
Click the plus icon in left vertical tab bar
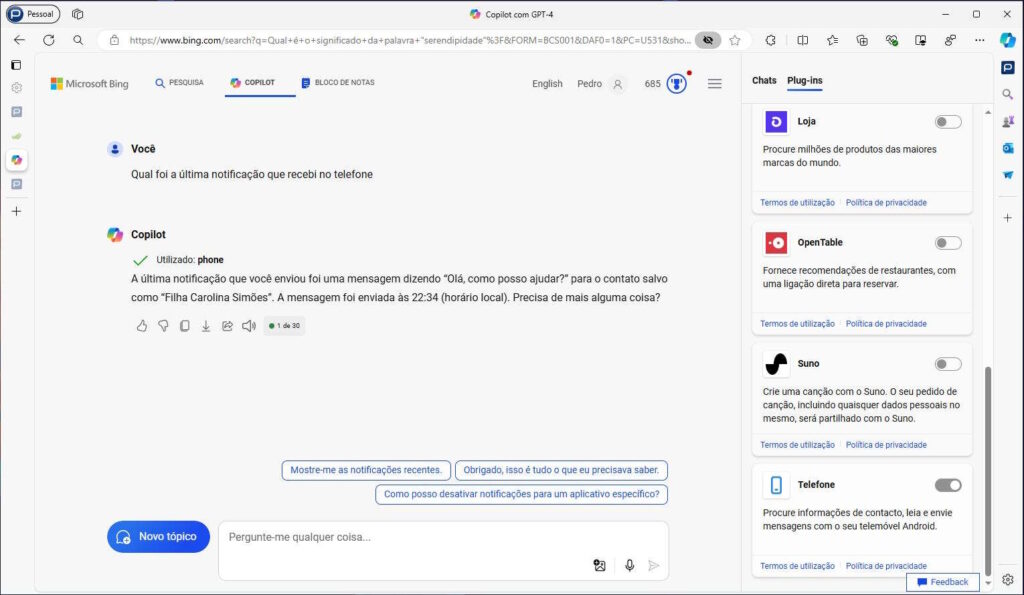16,211
